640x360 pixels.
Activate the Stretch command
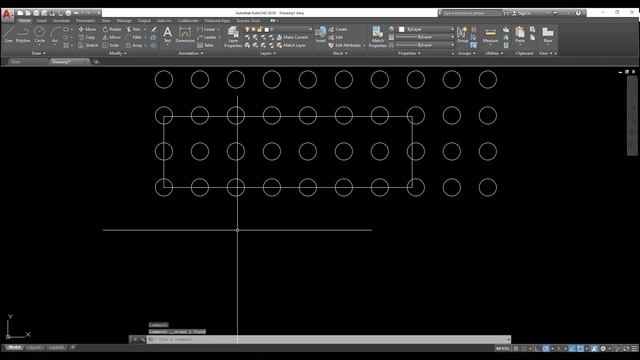pyautogui.click(x=88, y=45)
